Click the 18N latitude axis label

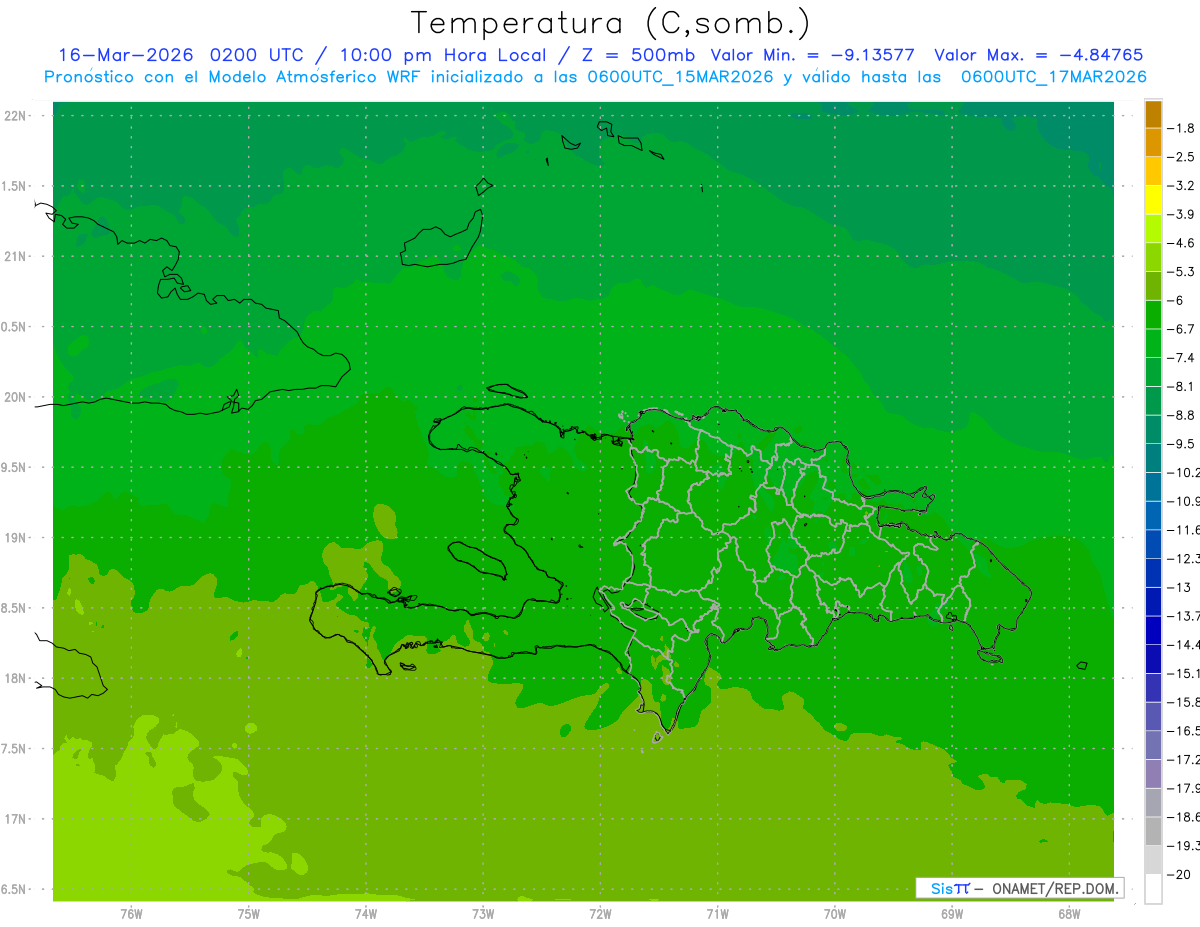pos(17,679)
